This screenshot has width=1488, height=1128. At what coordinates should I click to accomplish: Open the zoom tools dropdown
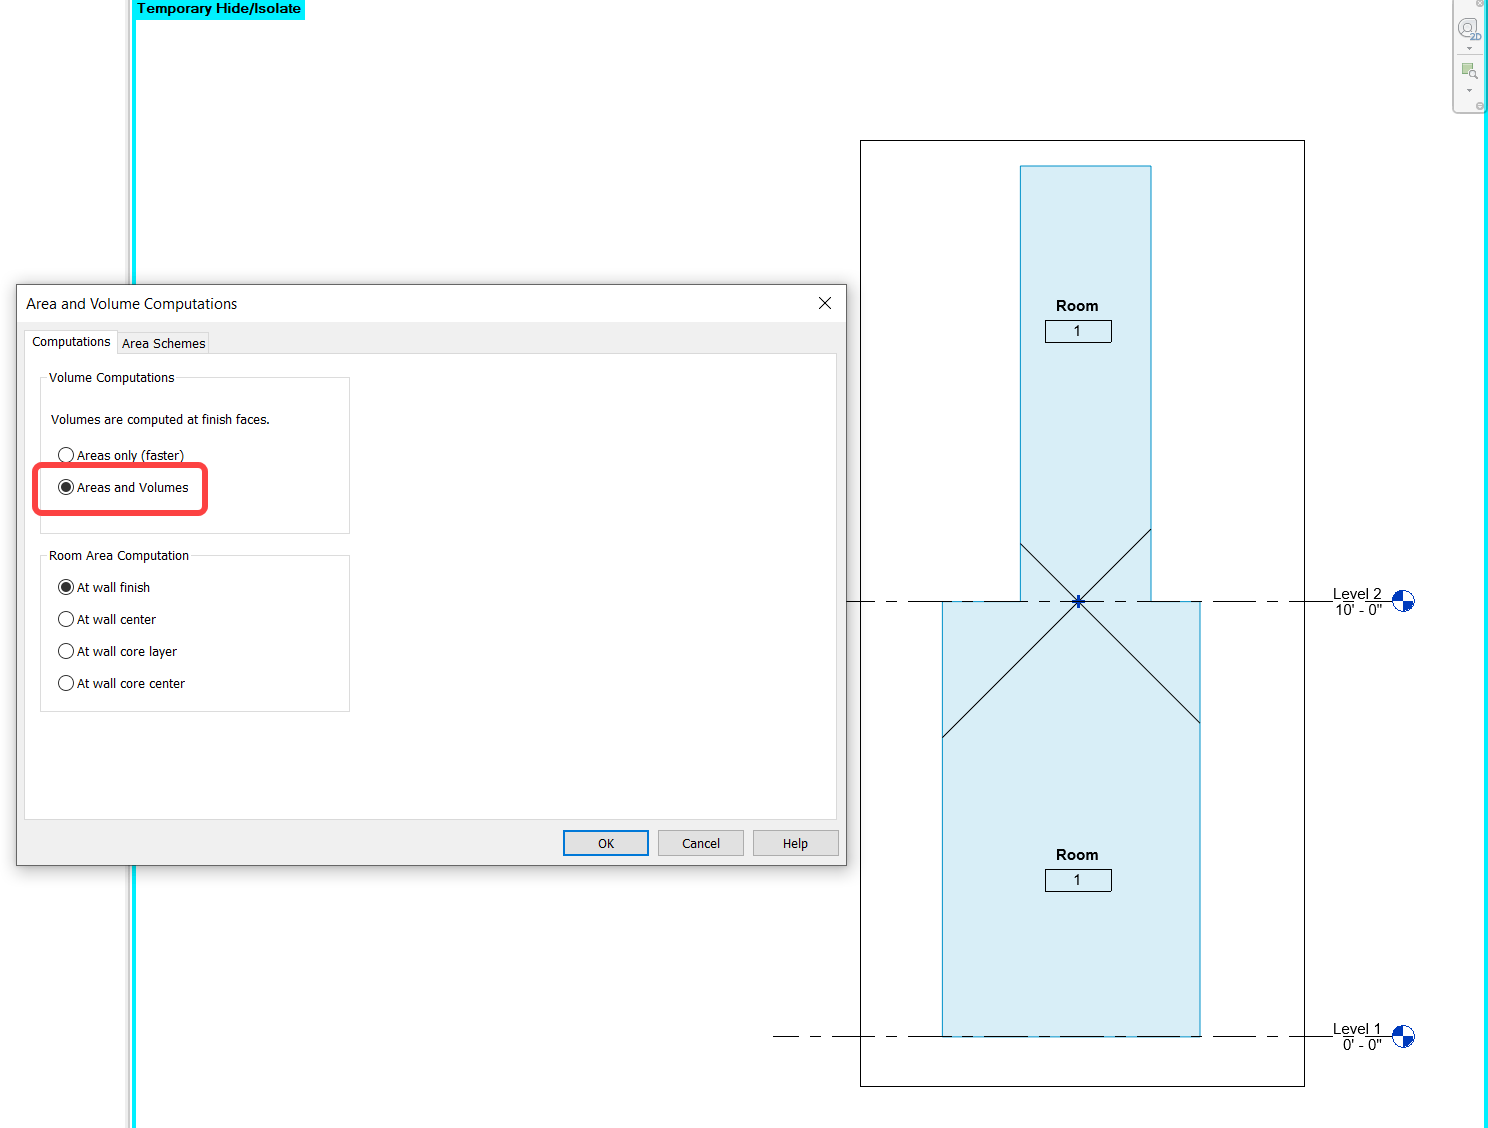pyautogui.click(x=1469, y=90)
